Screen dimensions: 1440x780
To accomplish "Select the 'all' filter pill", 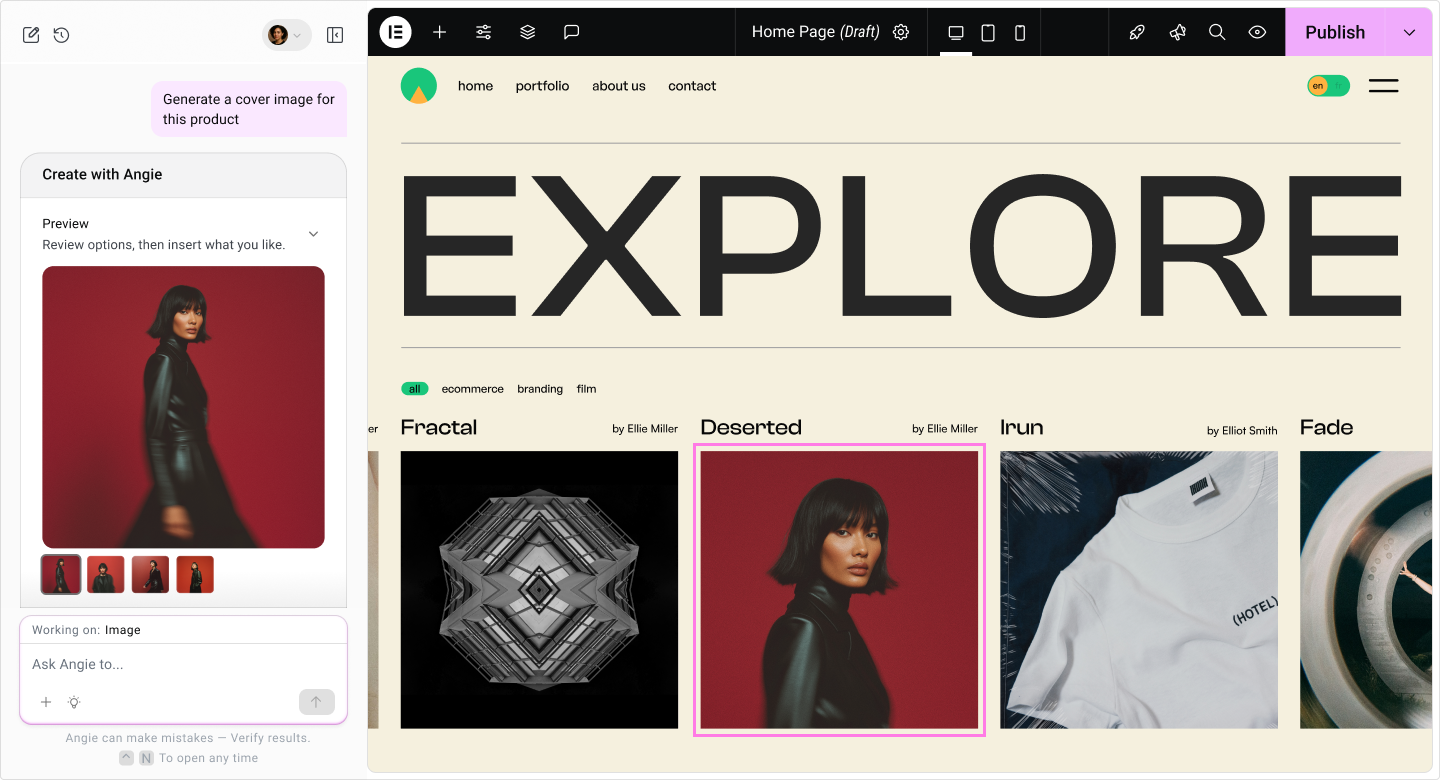I will (414, 388).
